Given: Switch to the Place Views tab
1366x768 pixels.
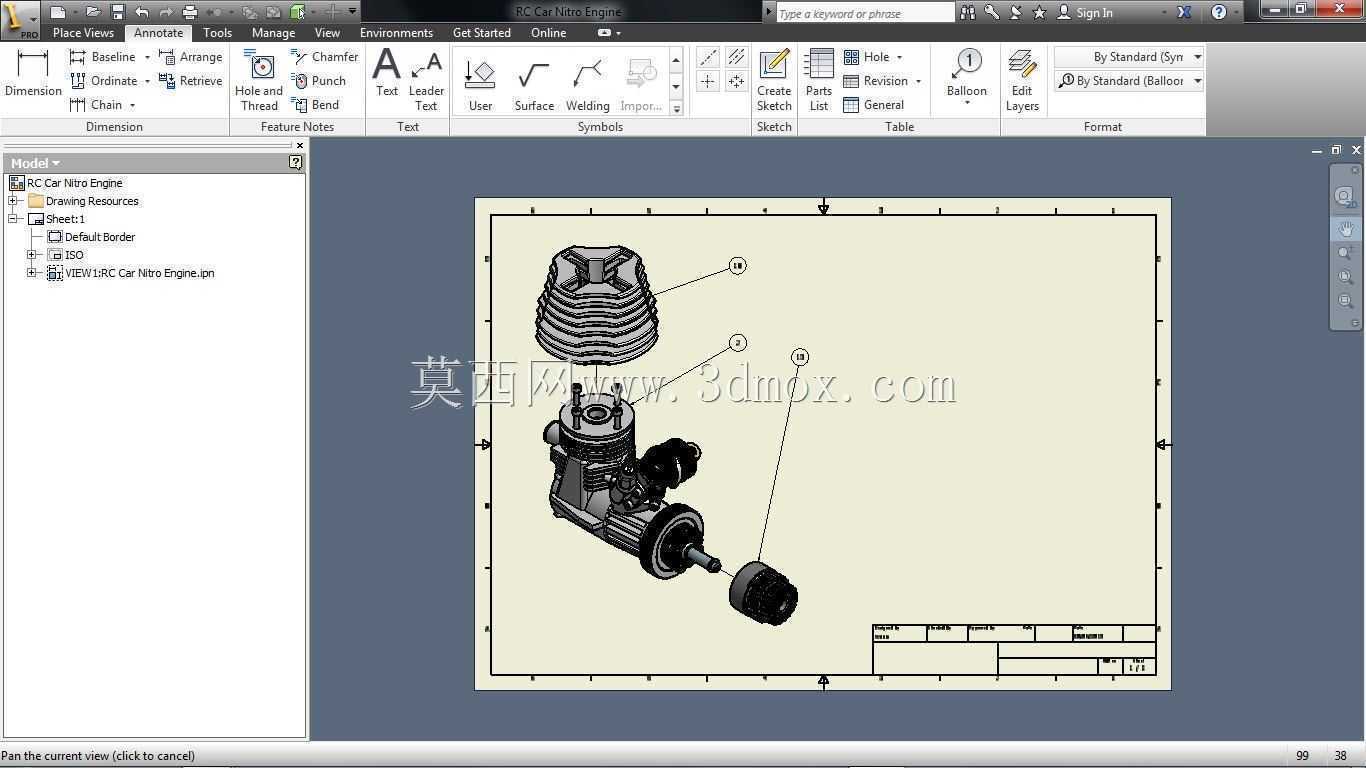Looking at the screenshot, I should [83, 33].
